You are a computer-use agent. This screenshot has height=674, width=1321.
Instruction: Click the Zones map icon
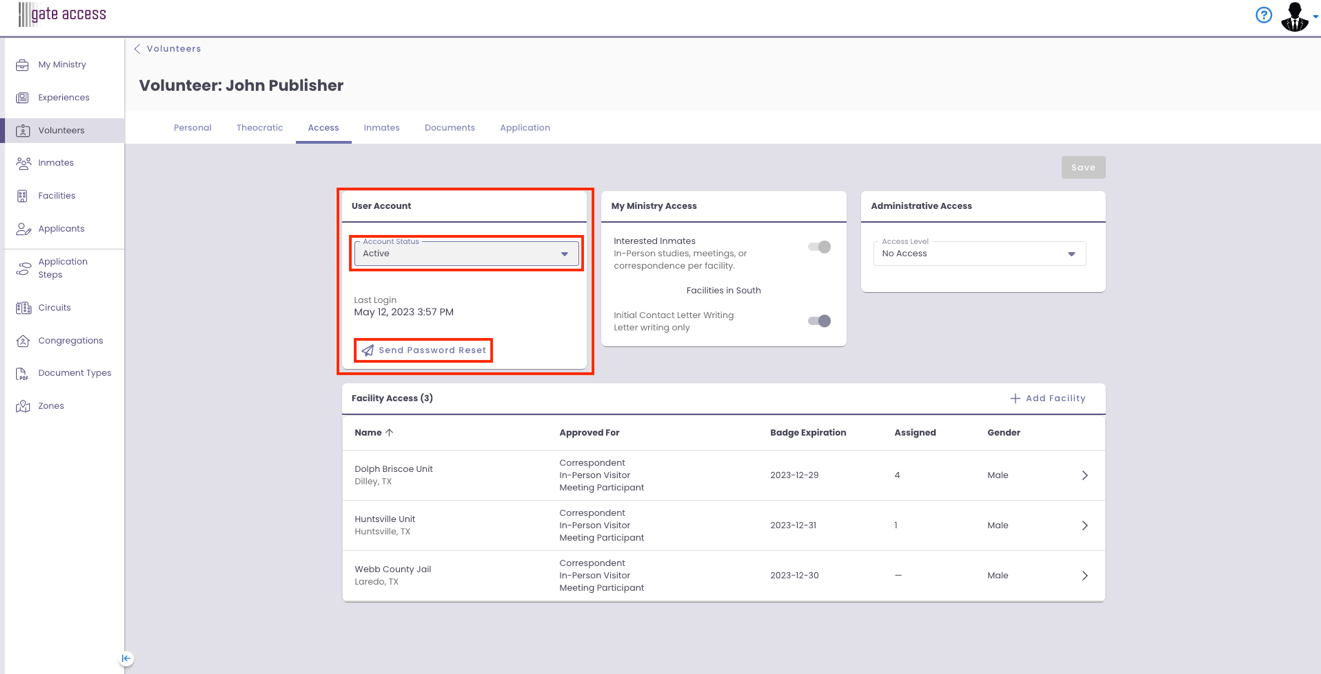(x=23, y=406)
